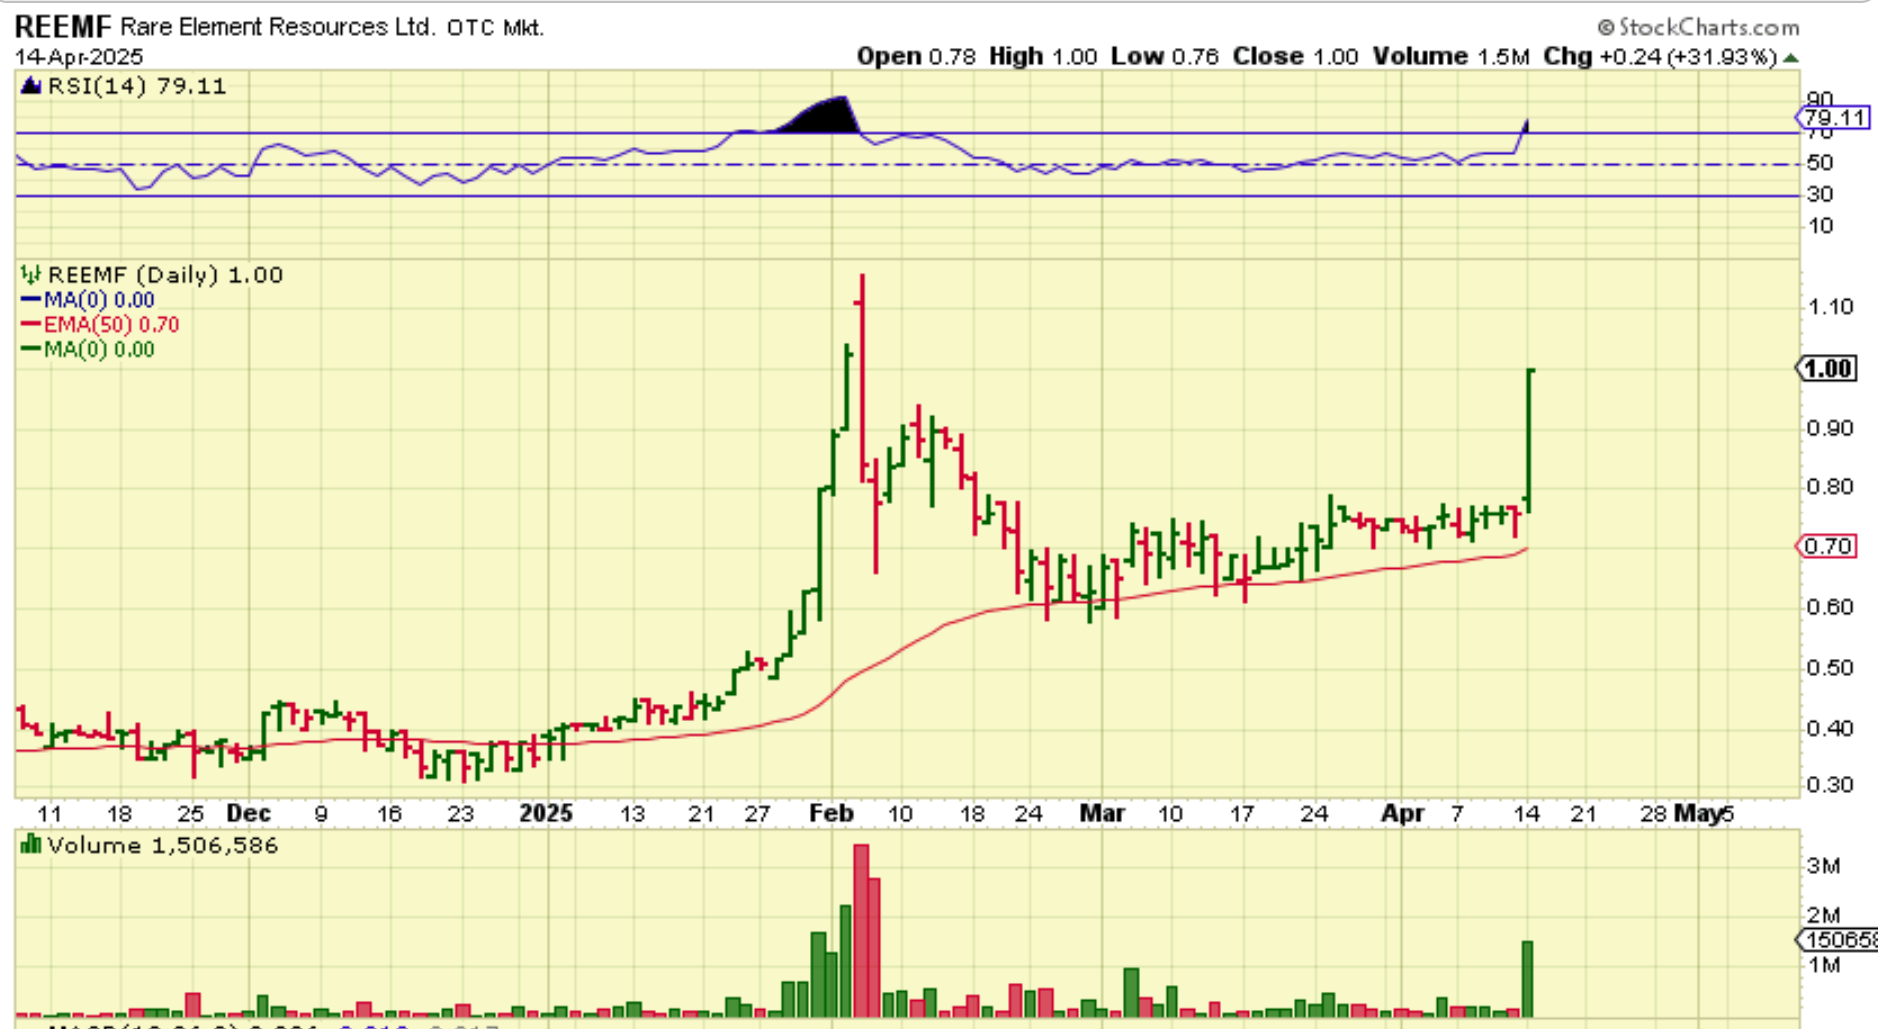This screenshot has height=1029, width=1878.
Task: Click the volume bars icon beside Volume 1,506,586
Action: [31, 845]
